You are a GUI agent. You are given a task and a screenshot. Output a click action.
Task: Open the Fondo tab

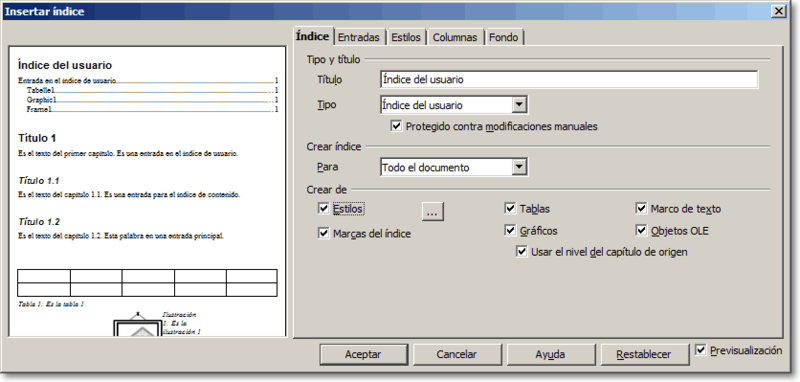(504, 37)
